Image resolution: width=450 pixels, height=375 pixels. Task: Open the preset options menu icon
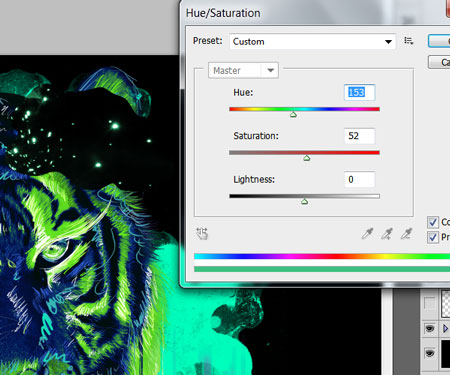tap(409, 41)
